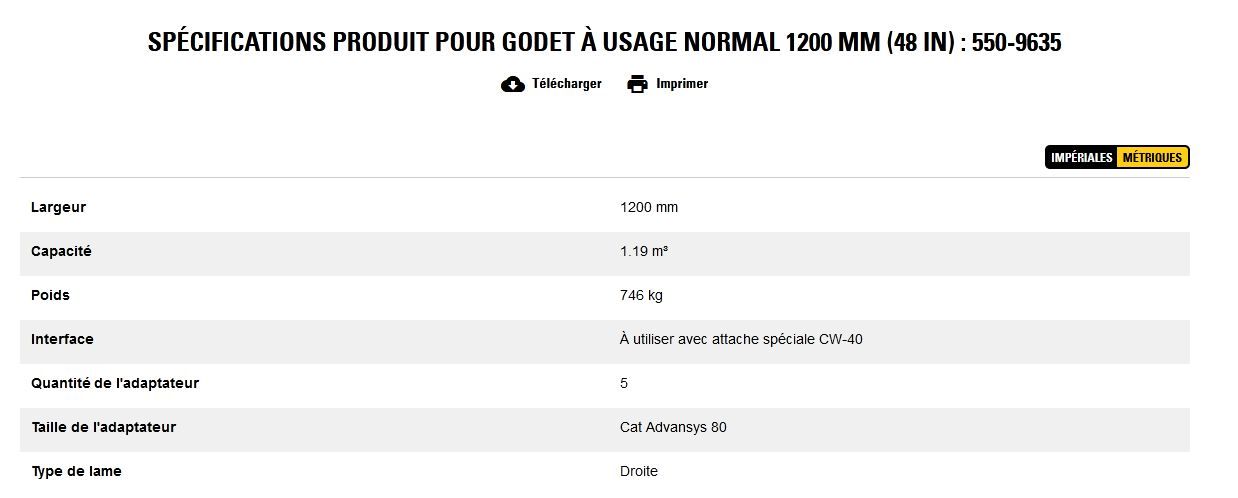Image resolution: width=1238 pixels, height=498 pixels.
Task: Click the 1.19 m³ capacity value
Action: coord(644,251)
